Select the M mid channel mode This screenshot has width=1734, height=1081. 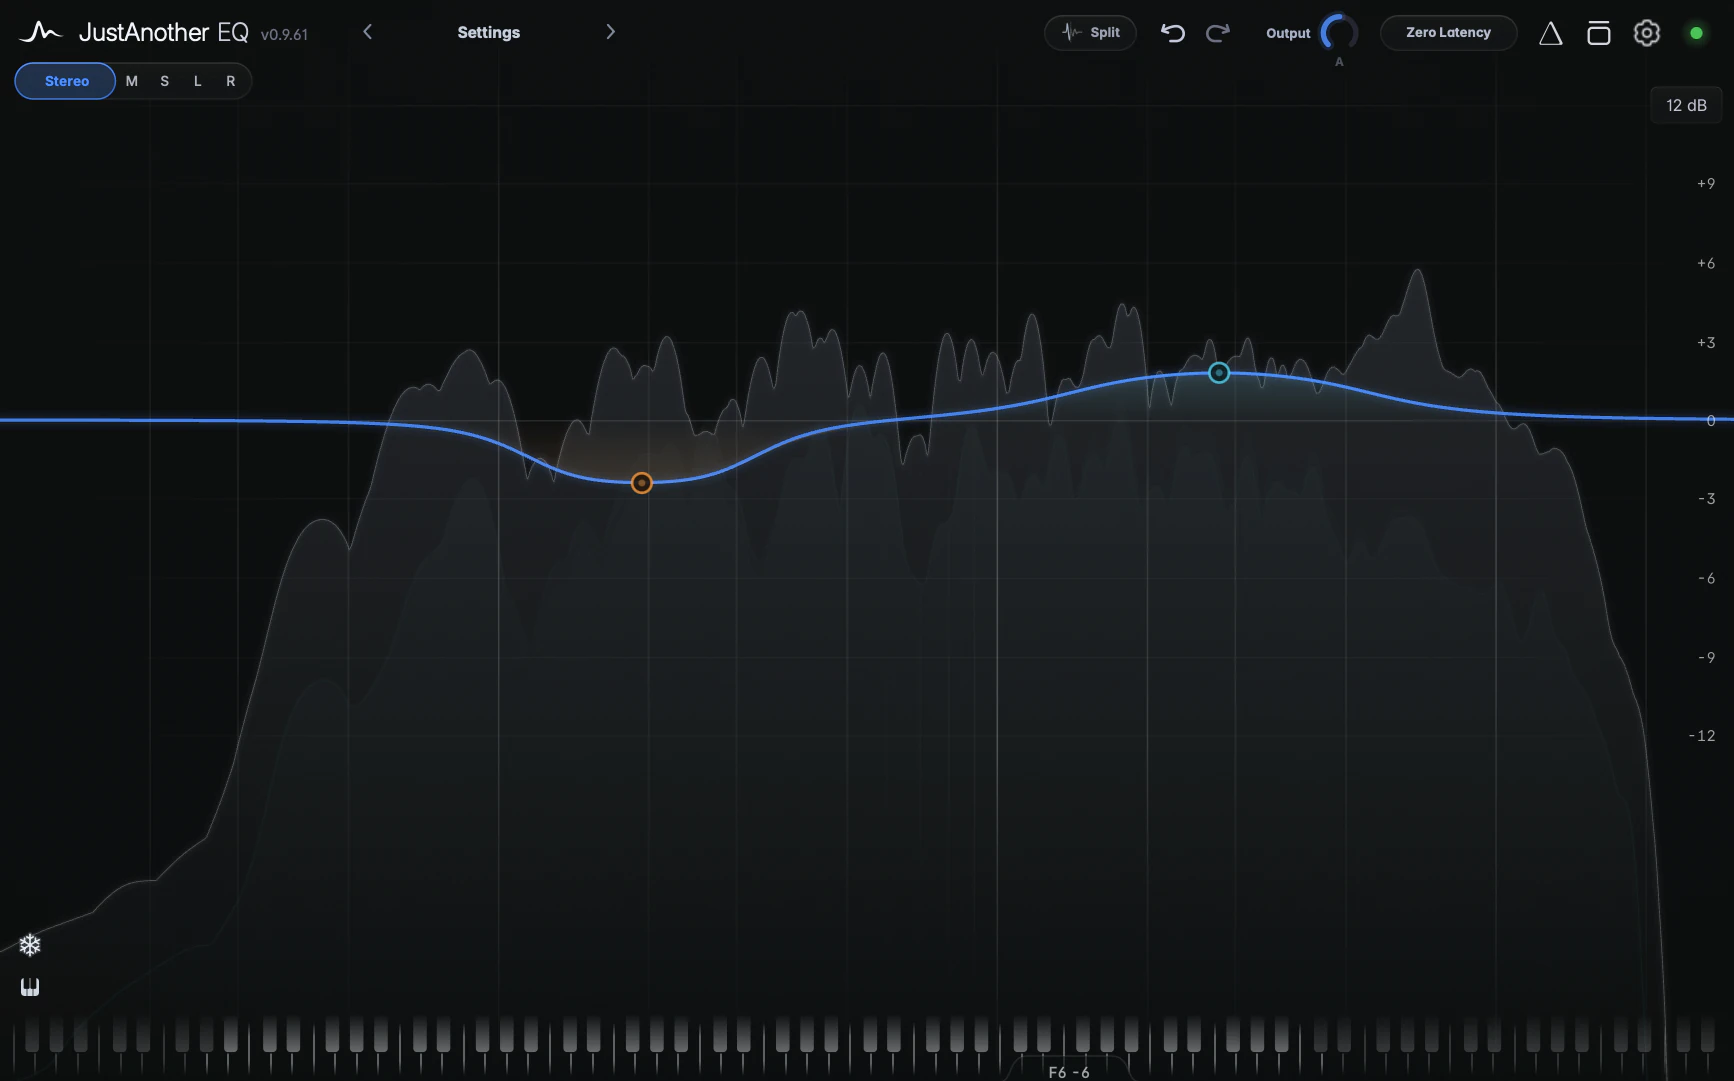click(x=131, y=81)
